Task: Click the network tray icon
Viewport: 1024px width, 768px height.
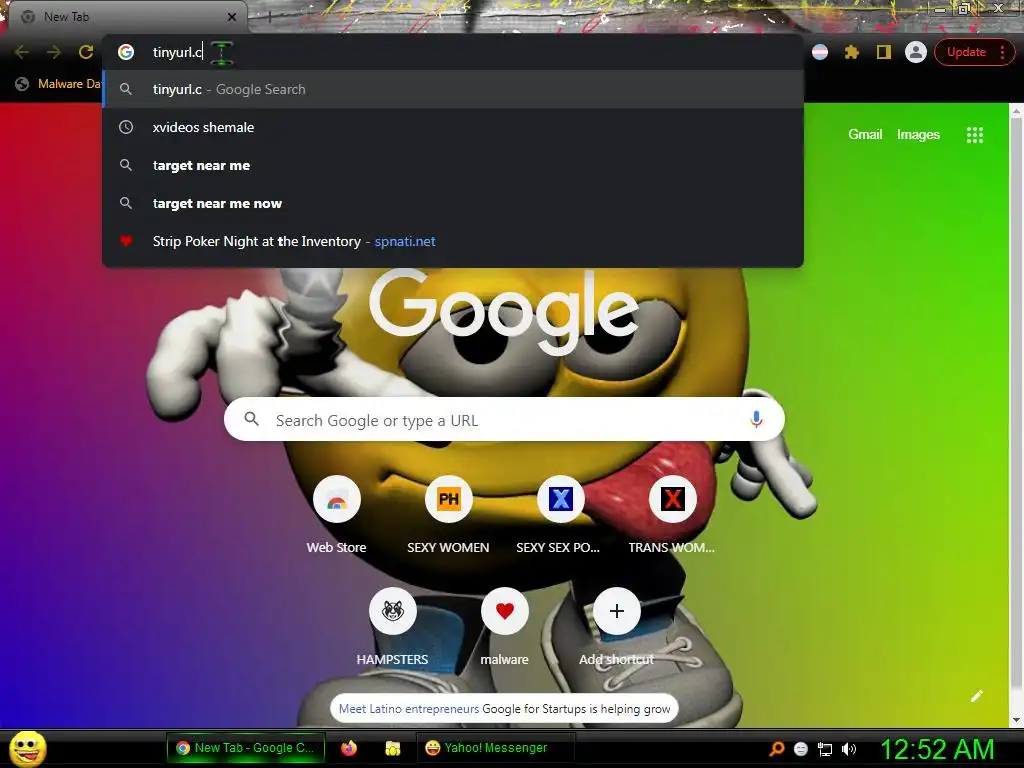Action: [x=825, y=749]
